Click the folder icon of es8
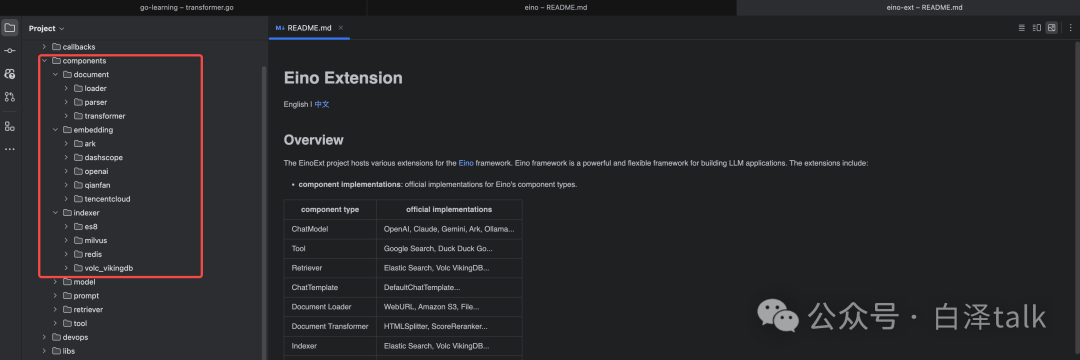The width and height of the screenshot is (1080, 360). 79,226
